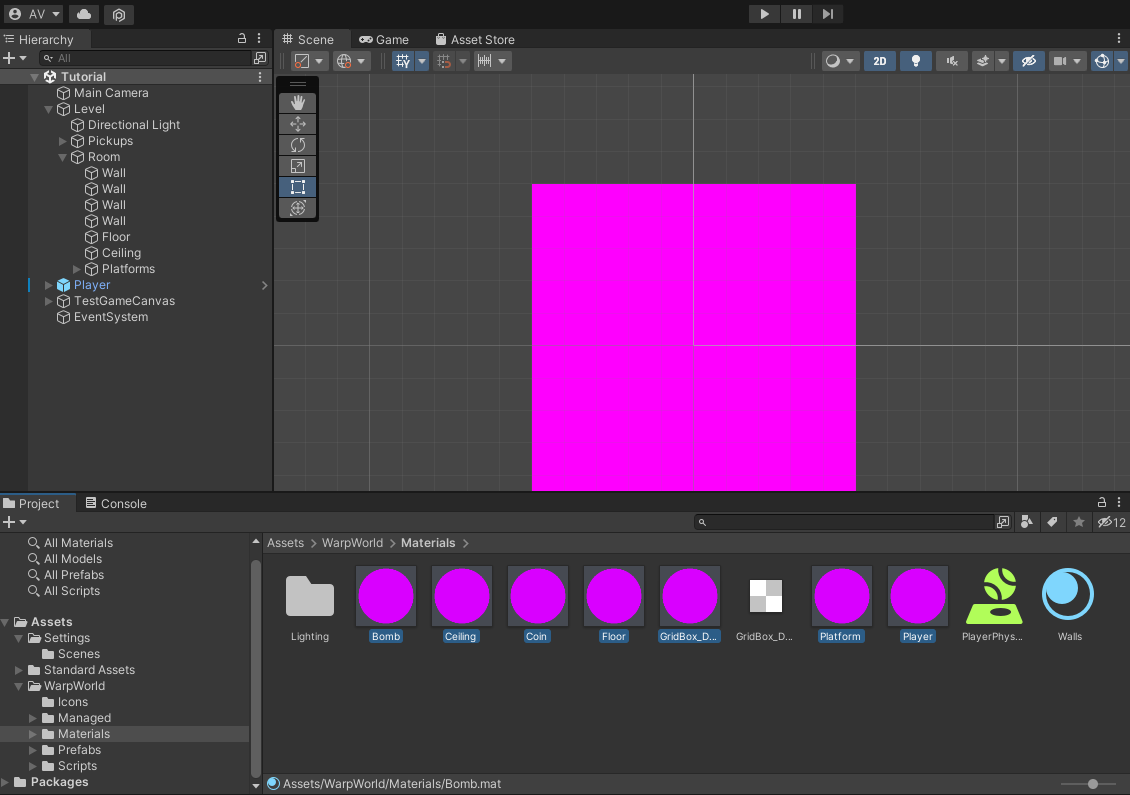
Task: Open the Console tab
Action: pos(115,503)
